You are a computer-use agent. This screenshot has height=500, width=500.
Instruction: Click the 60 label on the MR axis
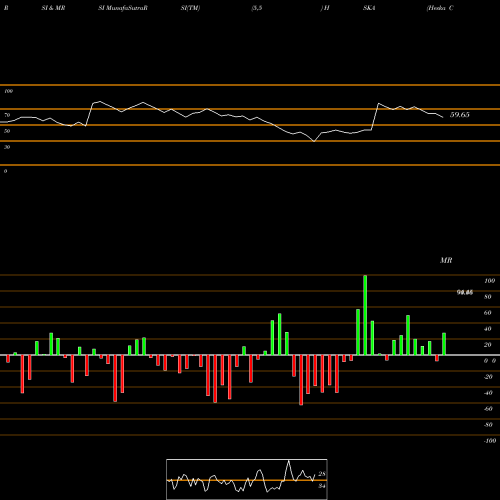(488, 313)
